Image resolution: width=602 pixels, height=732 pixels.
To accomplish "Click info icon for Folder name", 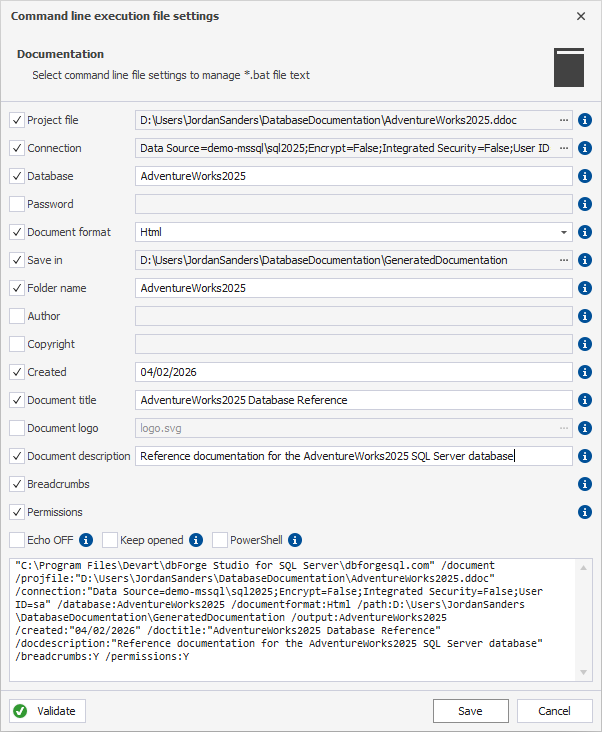I will pyautogui.click(x=585, y=288).
